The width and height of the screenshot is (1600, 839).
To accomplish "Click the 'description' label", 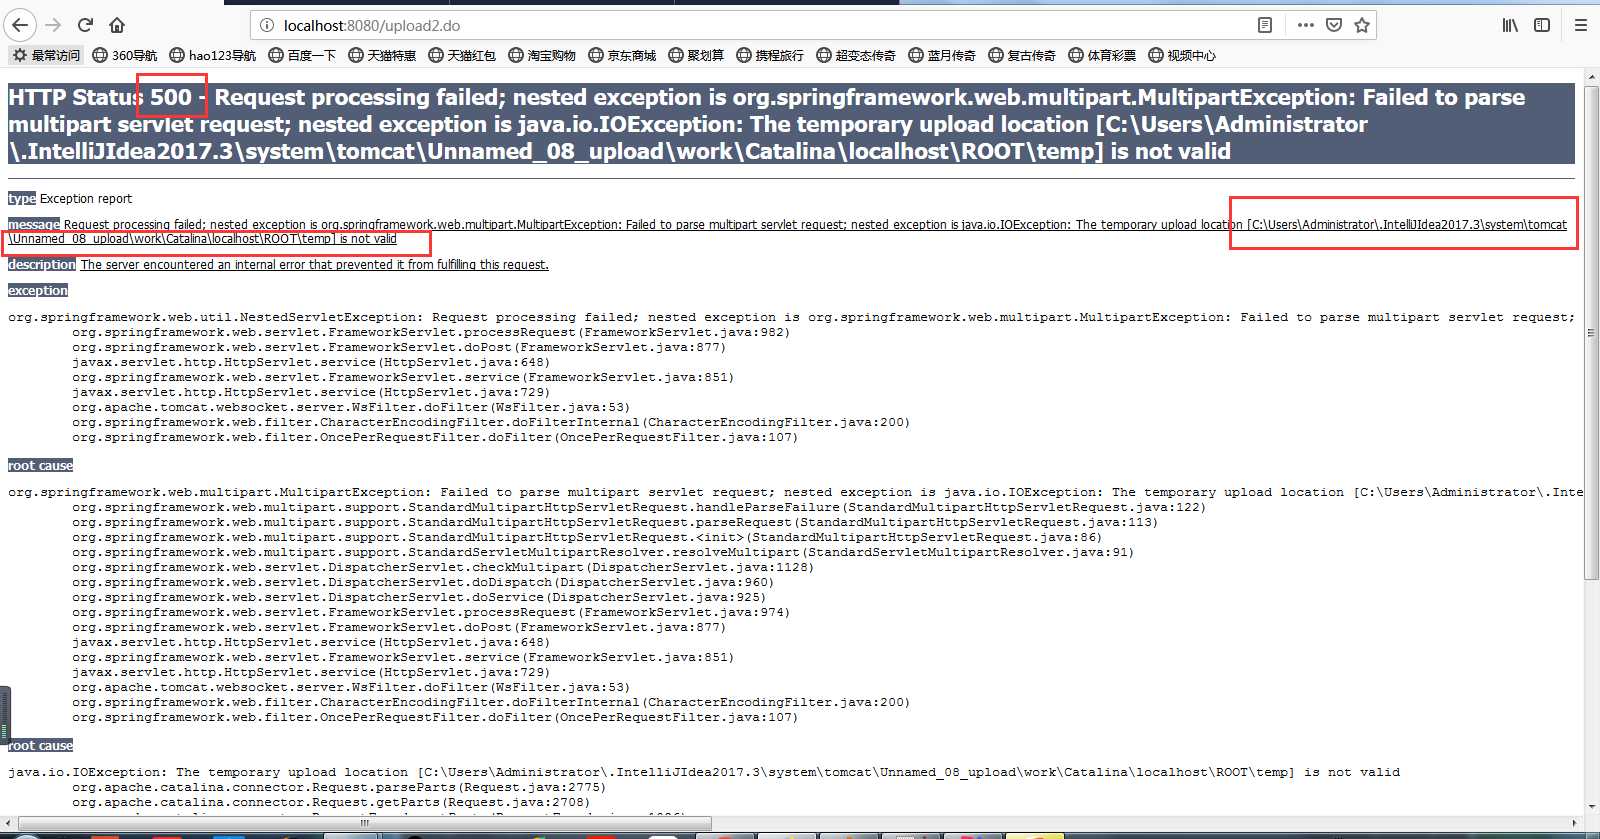I will [42, 264].
